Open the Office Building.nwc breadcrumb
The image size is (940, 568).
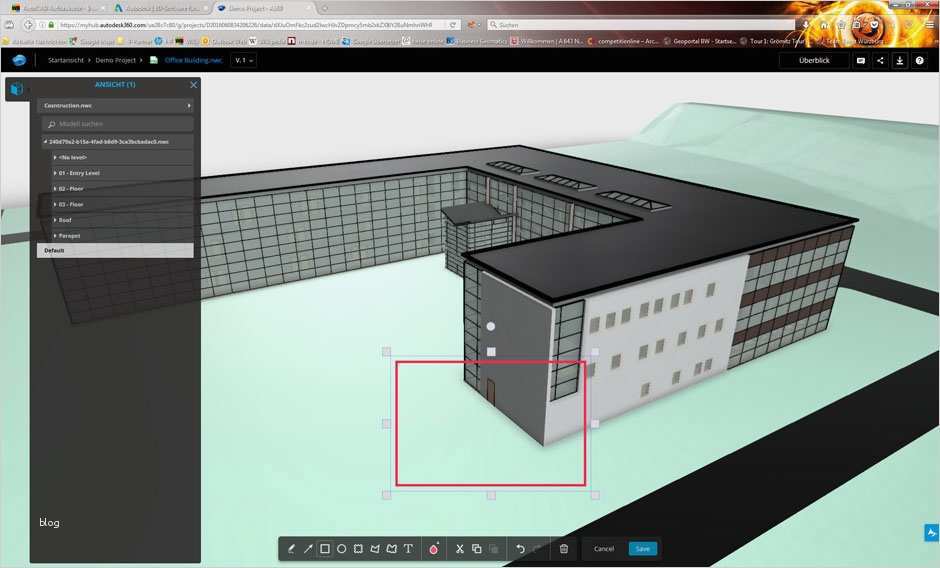pyautogui.click(x=193, y=61)
